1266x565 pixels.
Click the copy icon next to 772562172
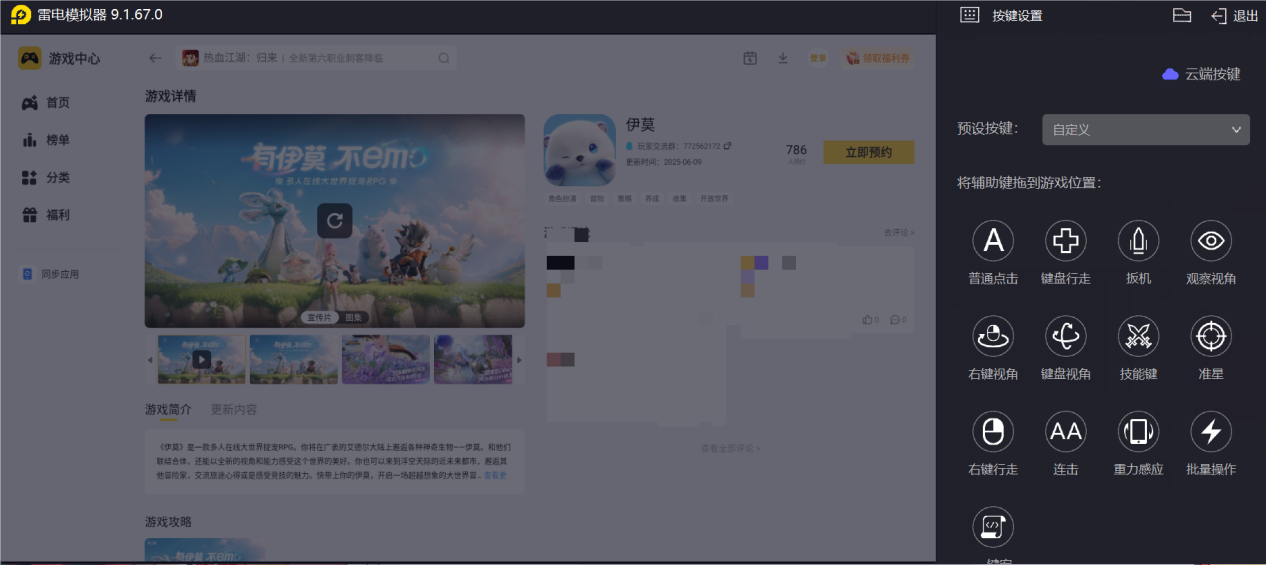727,146
